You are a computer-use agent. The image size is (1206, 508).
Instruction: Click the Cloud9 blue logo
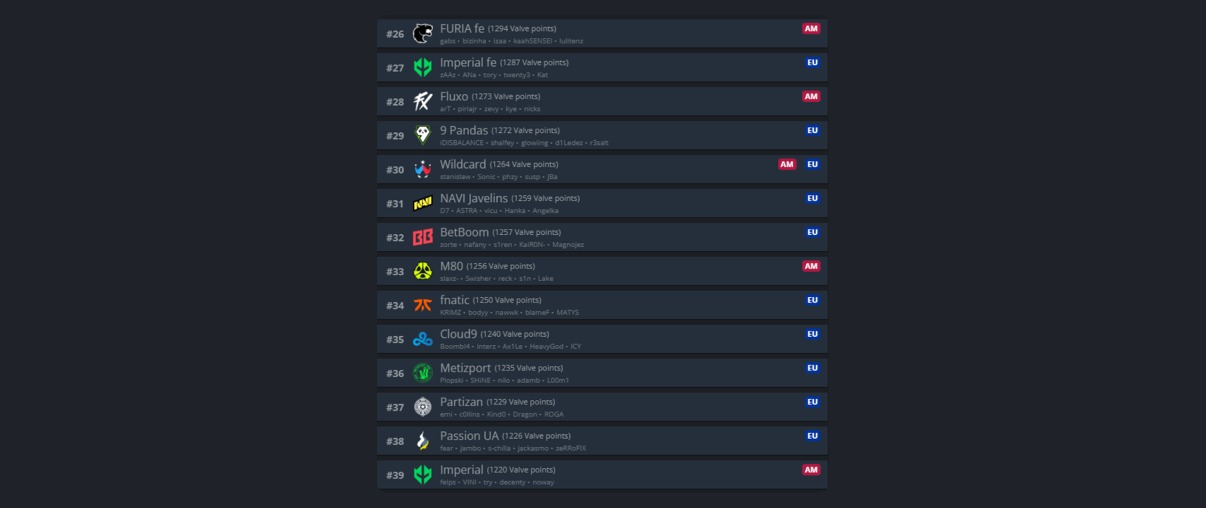click(423, 340)
